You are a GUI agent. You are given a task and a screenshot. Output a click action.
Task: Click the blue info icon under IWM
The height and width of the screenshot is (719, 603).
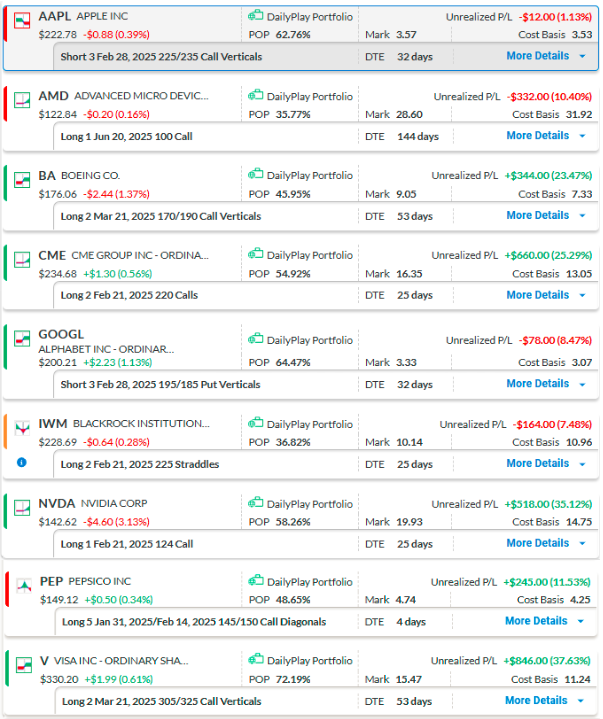22,462
